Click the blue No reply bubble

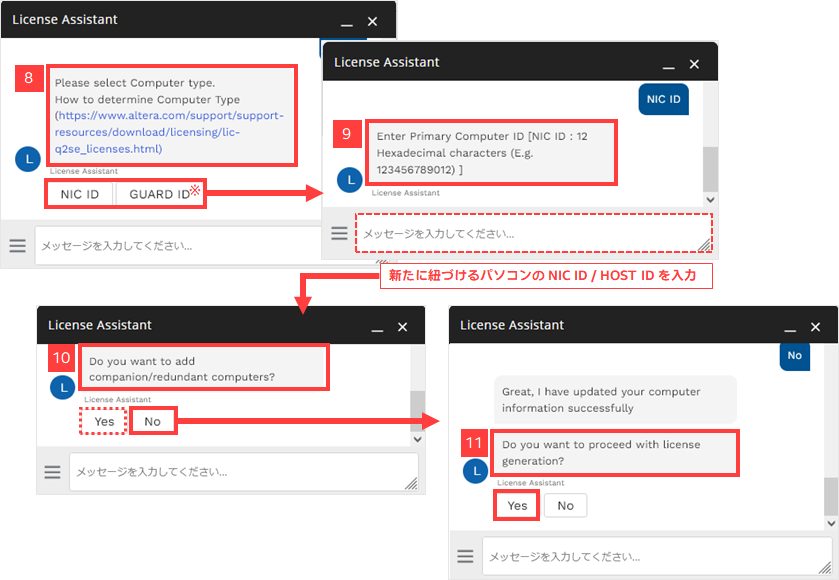coord(795,356)
